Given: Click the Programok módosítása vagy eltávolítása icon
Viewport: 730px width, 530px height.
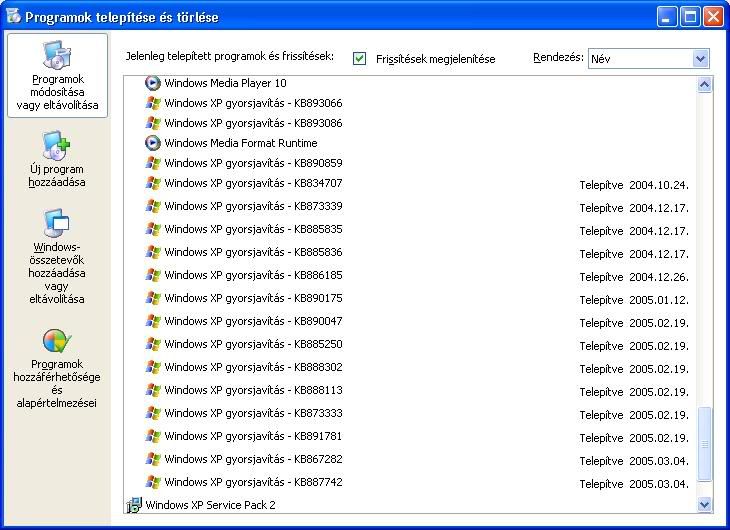Looking at the screenshot, I should pyautogui.click(x=57, y=55).
